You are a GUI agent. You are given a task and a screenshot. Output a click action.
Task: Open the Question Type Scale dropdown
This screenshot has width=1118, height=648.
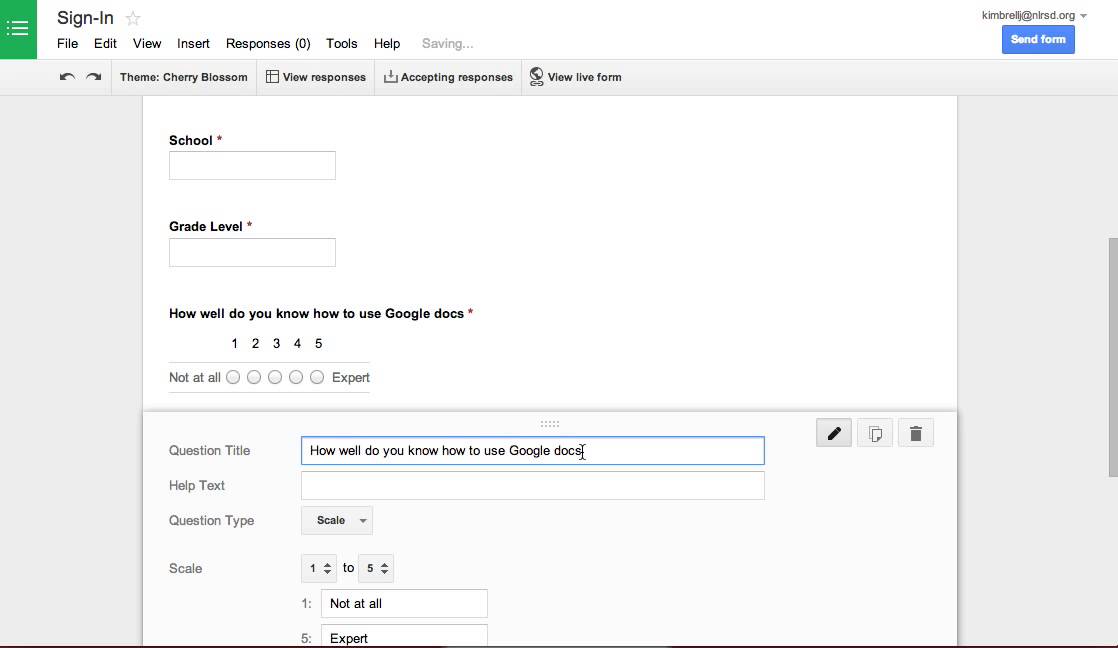point(337,520)
